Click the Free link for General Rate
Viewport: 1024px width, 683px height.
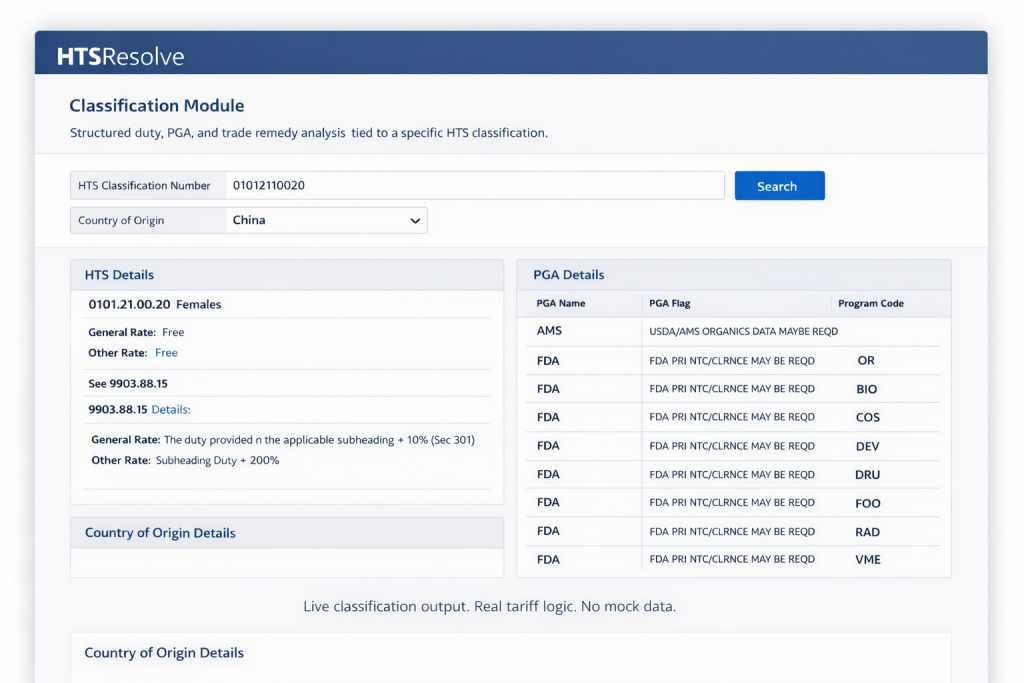tap(173, 332)
